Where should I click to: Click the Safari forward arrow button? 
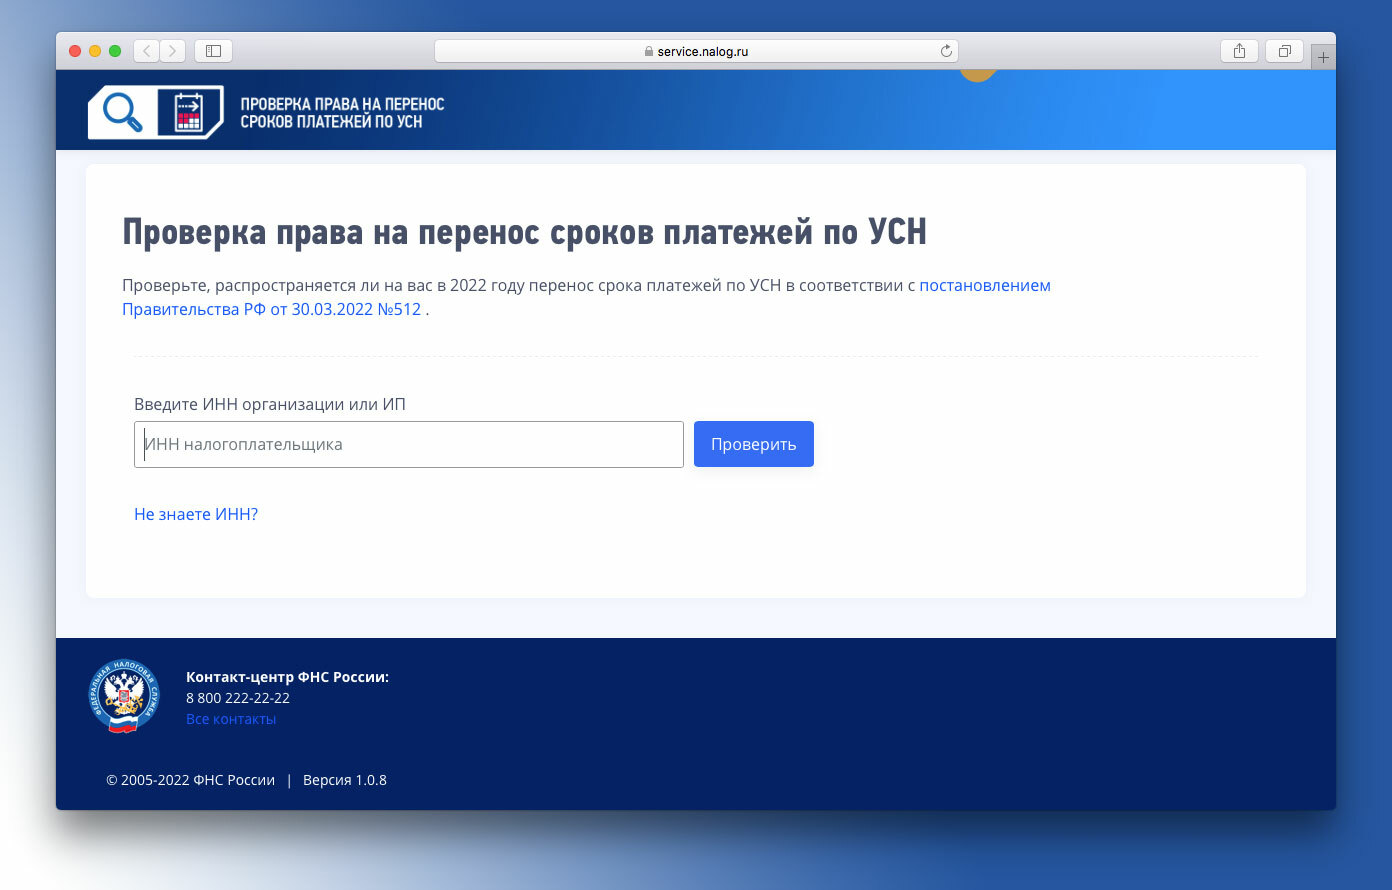(173, 51)
